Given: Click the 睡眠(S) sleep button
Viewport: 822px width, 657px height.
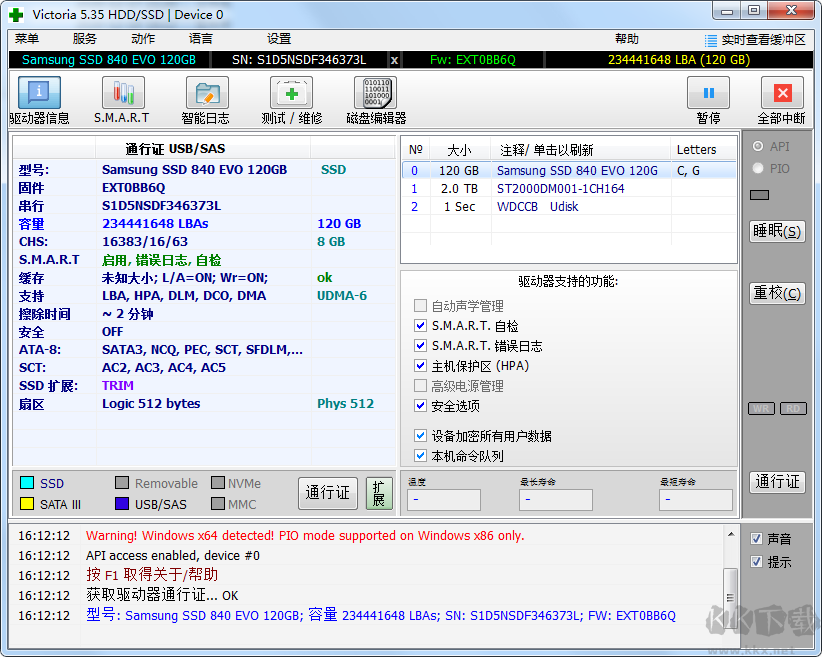Looking at the screenshot, I should point(777,231).
